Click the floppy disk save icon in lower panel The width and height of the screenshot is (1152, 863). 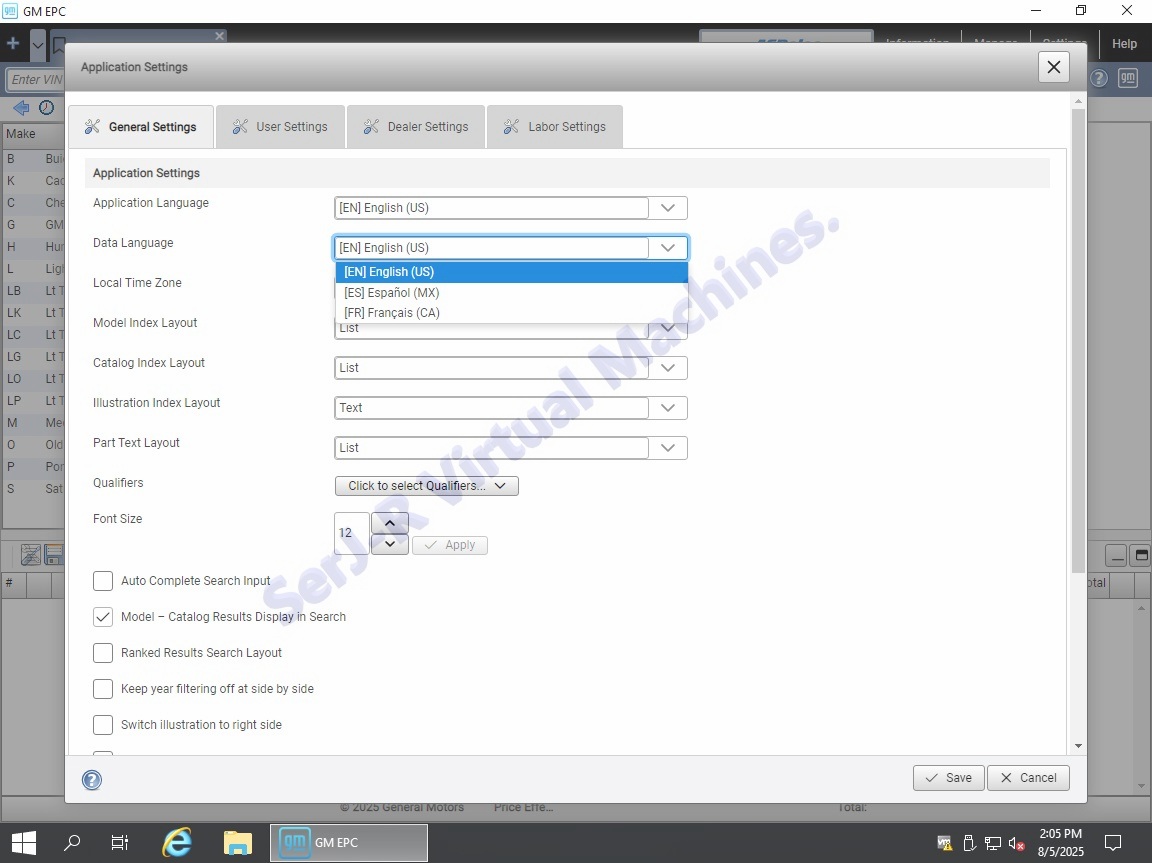pyautogui.click(x=54, y=555)
